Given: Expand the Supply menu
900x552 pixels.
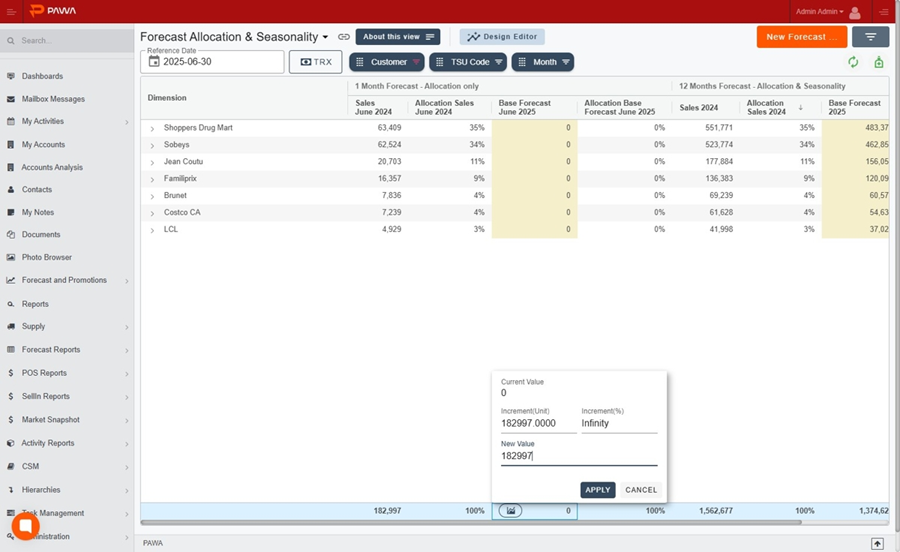Looking at the screenshot, I should coord(126,326).
